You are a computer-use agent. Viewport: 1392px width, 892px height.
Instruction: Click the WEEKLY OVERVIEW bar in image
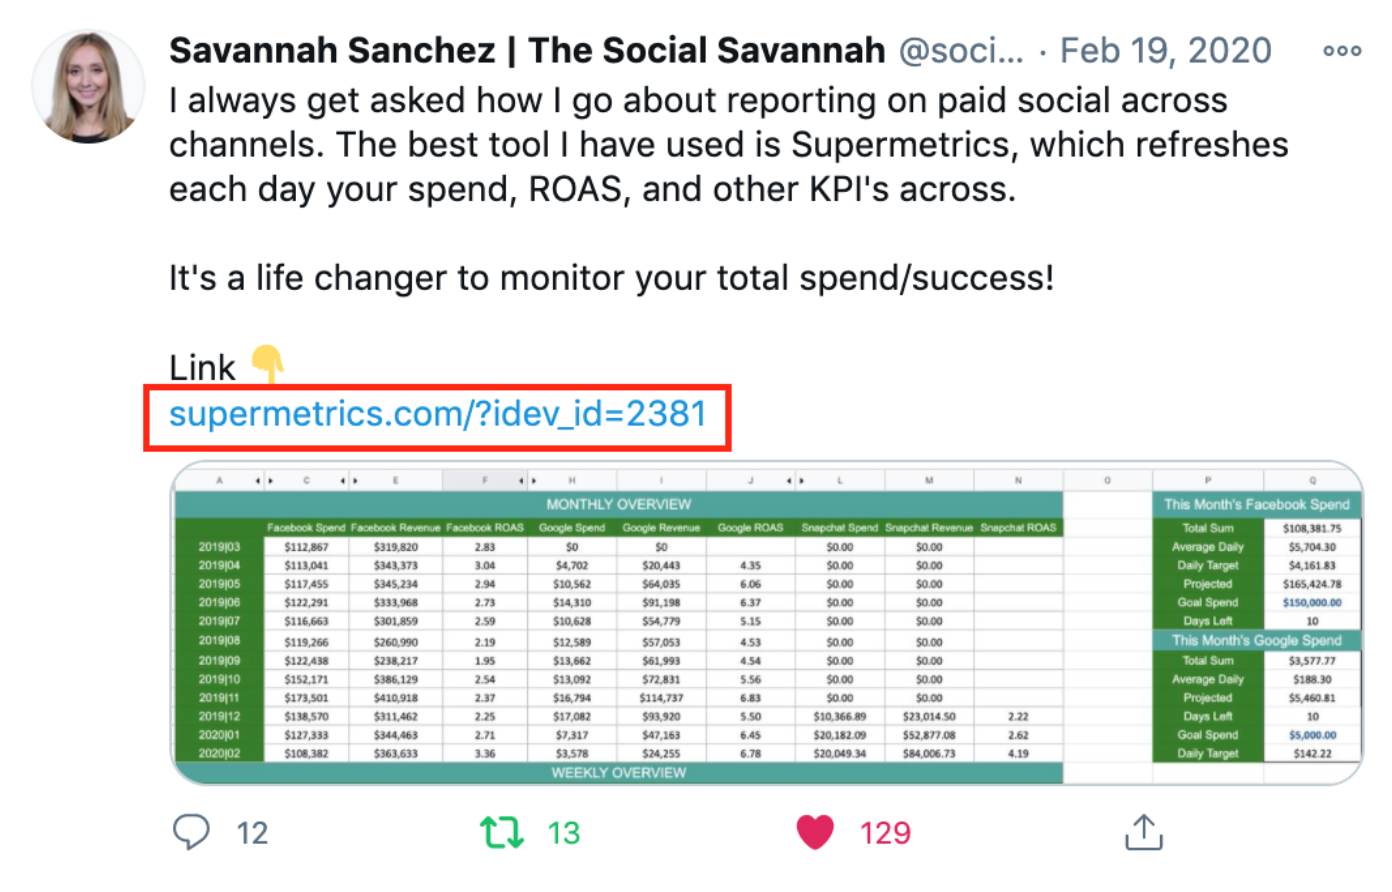(619, 773)
